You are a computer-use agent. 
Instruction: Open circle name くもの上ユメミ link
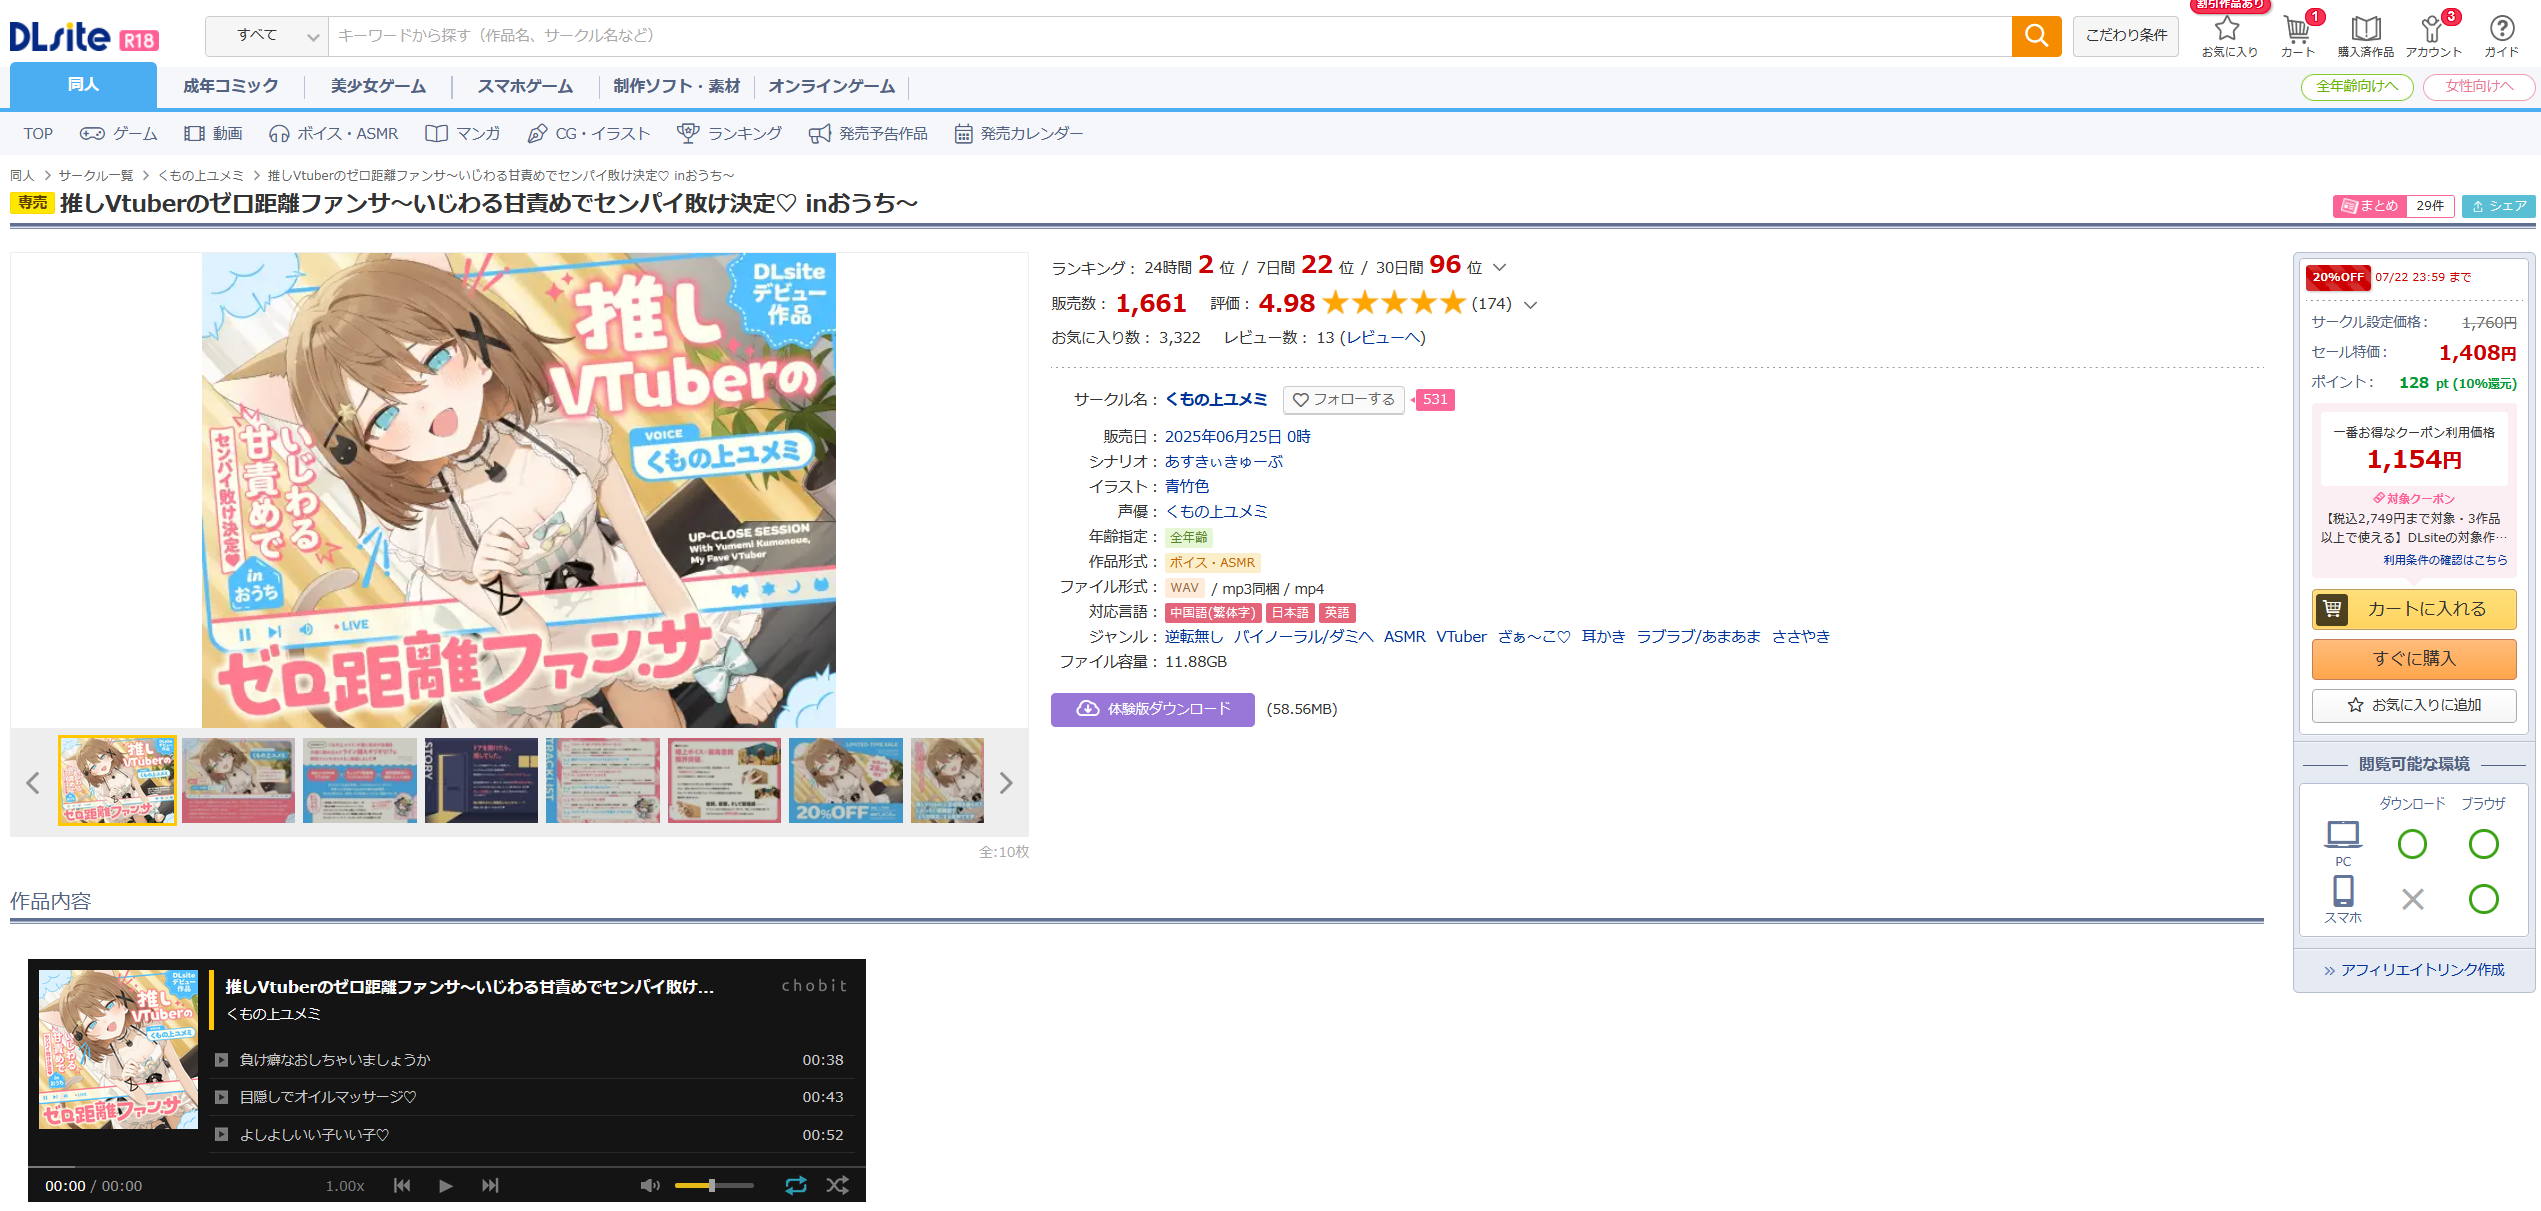coord(1216,400)
